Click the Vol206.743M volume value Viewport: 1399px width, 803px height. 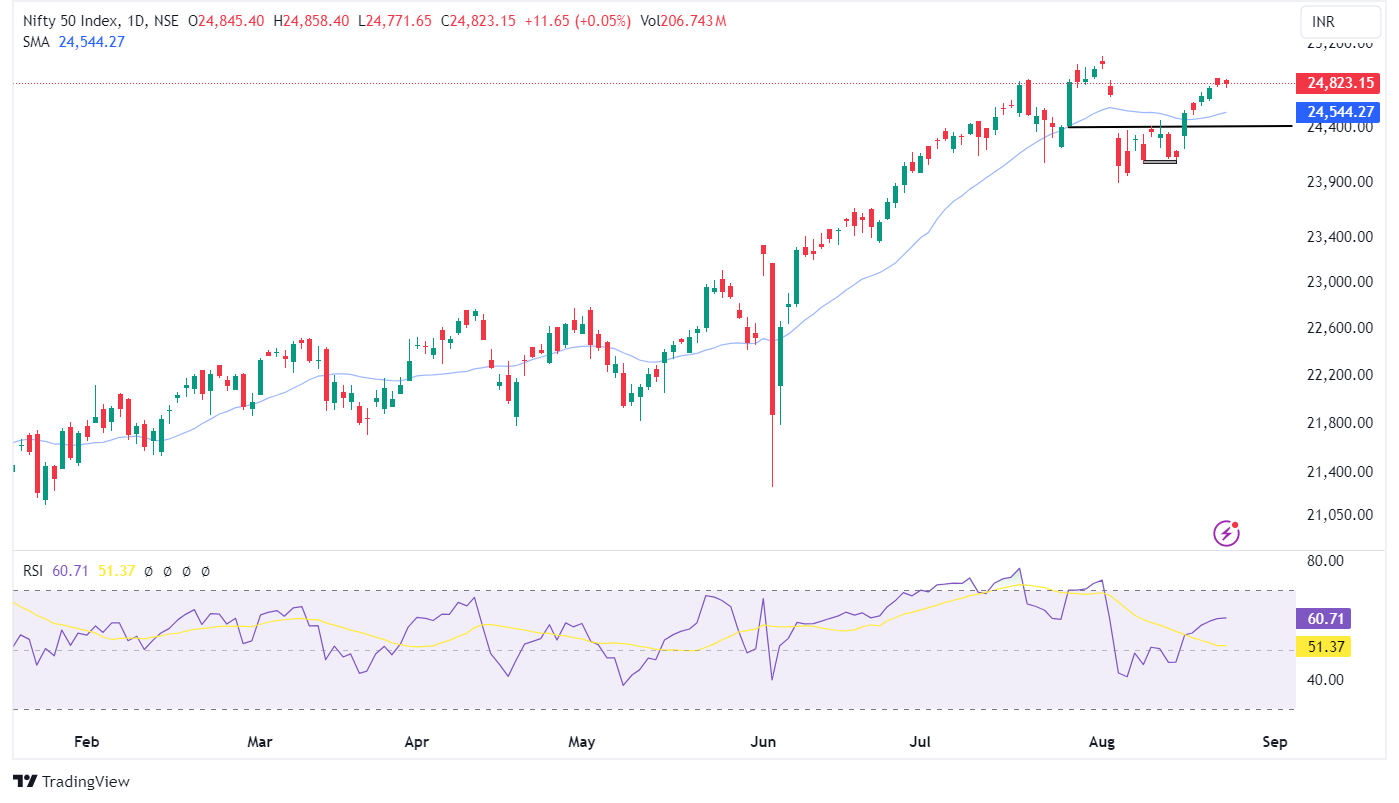point(683,21)
